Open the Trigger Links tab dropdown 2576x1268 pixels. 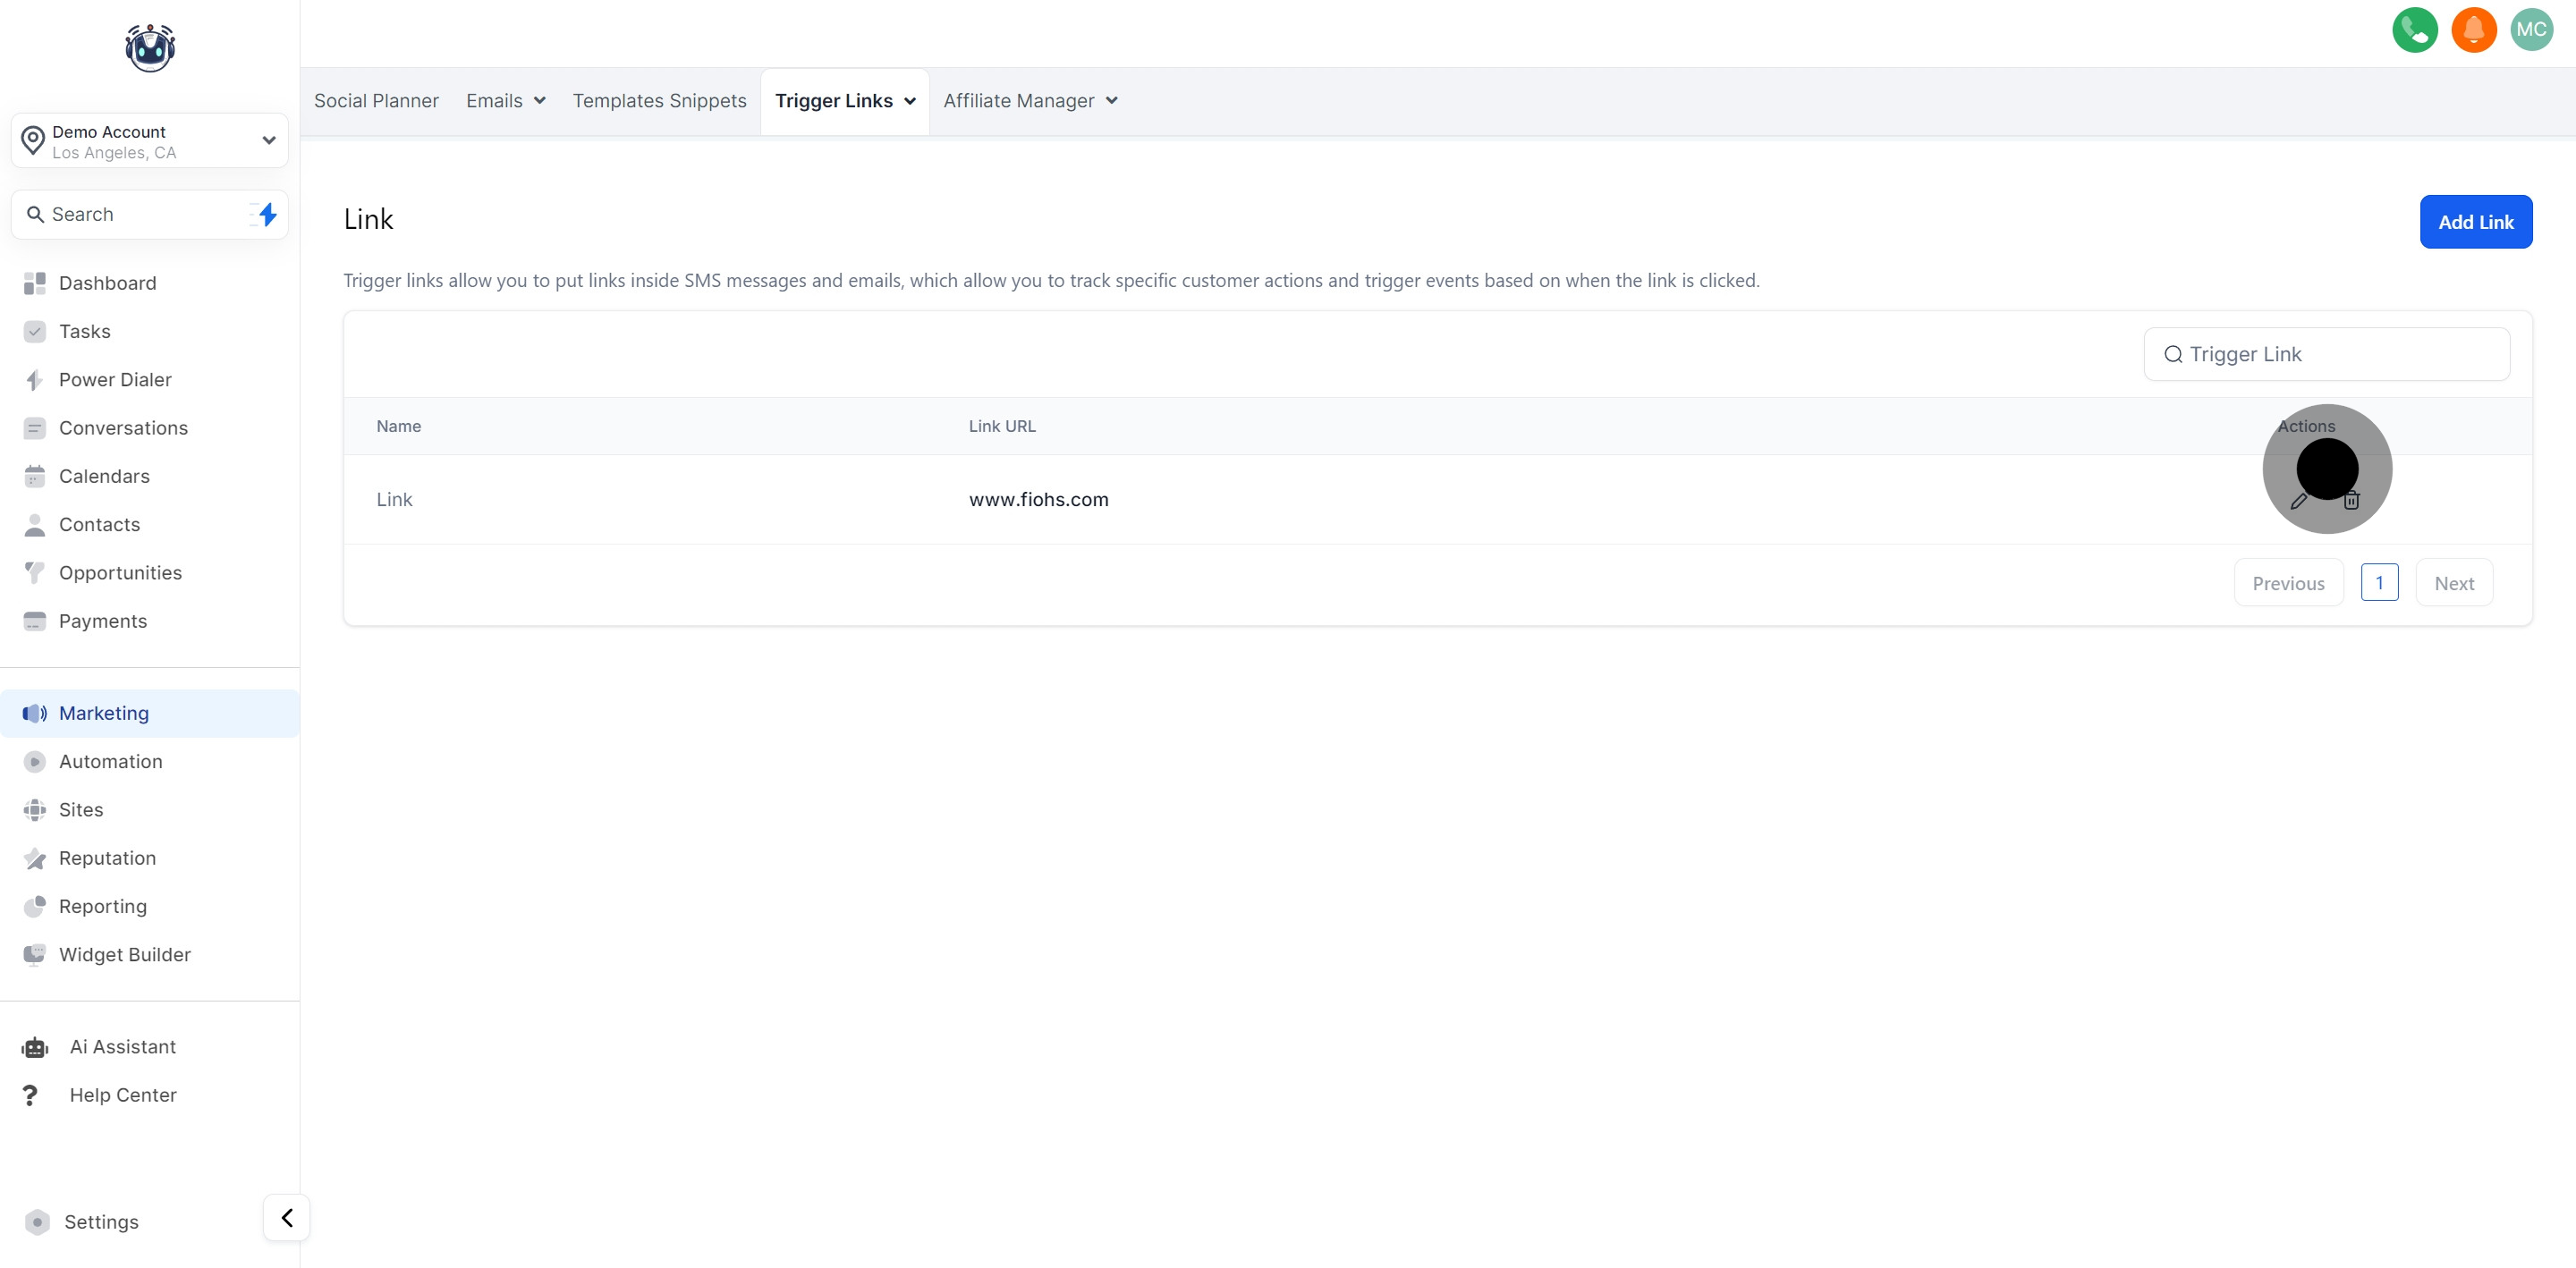tap(844, 101)
